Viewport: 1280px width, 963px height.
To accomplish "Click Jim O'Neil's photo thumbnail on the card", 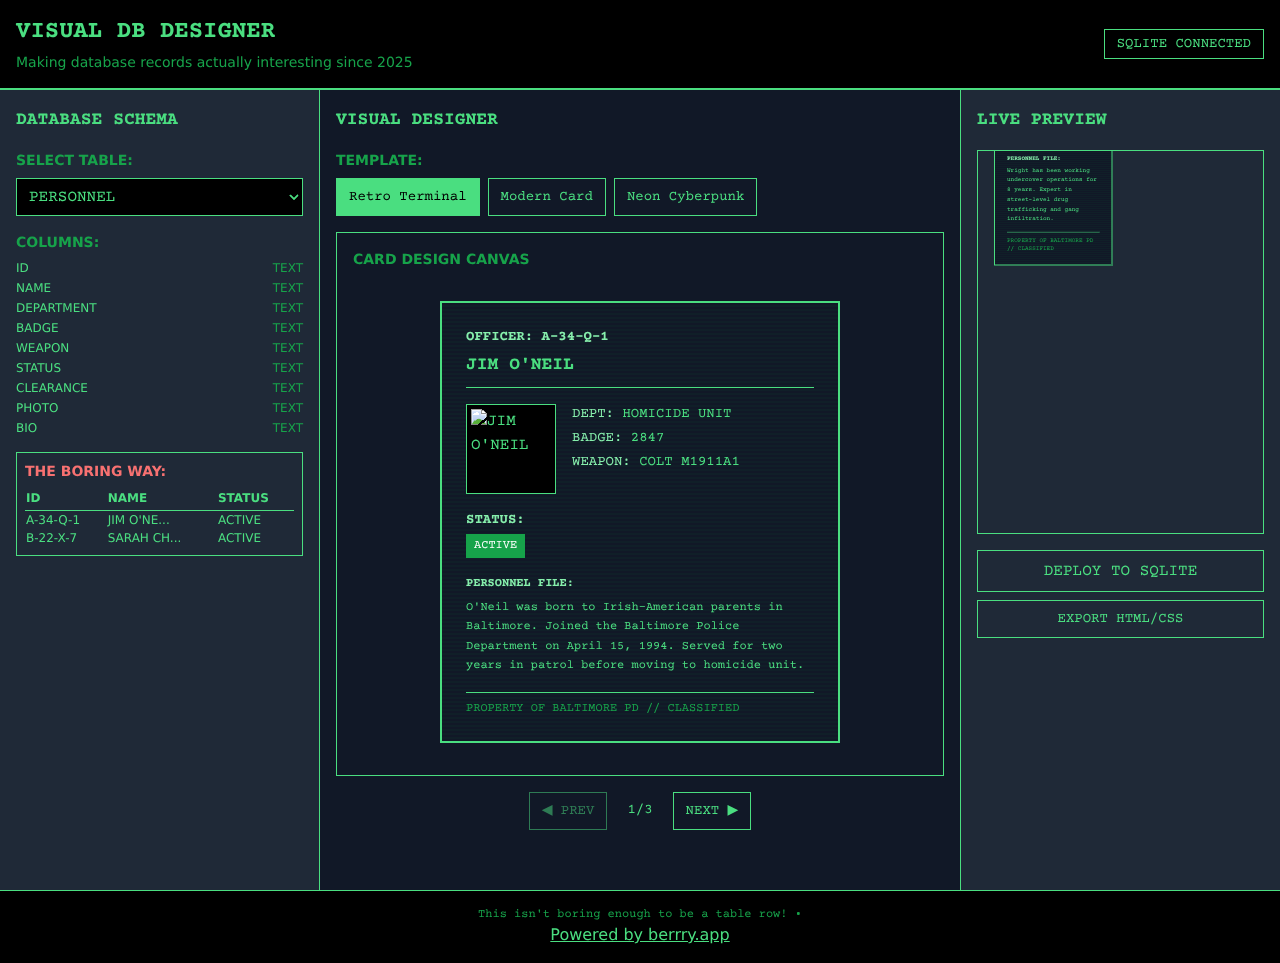I will tap(510, 448).
